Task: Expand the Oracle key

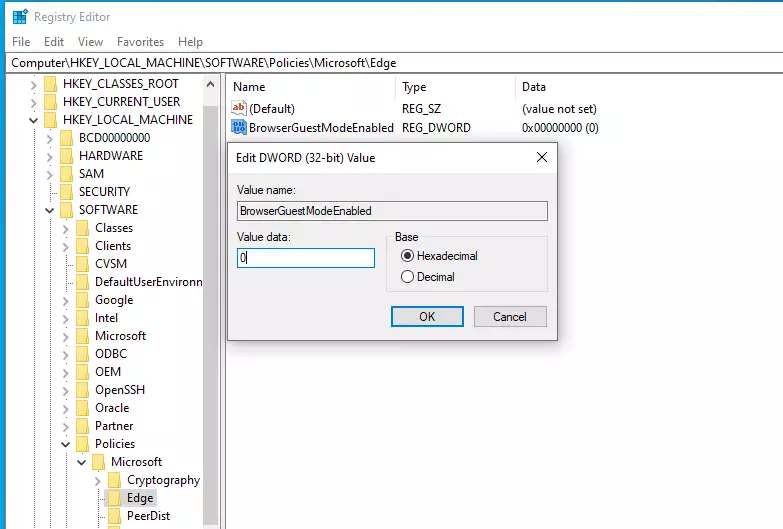Action: click(x=65, y=408)
